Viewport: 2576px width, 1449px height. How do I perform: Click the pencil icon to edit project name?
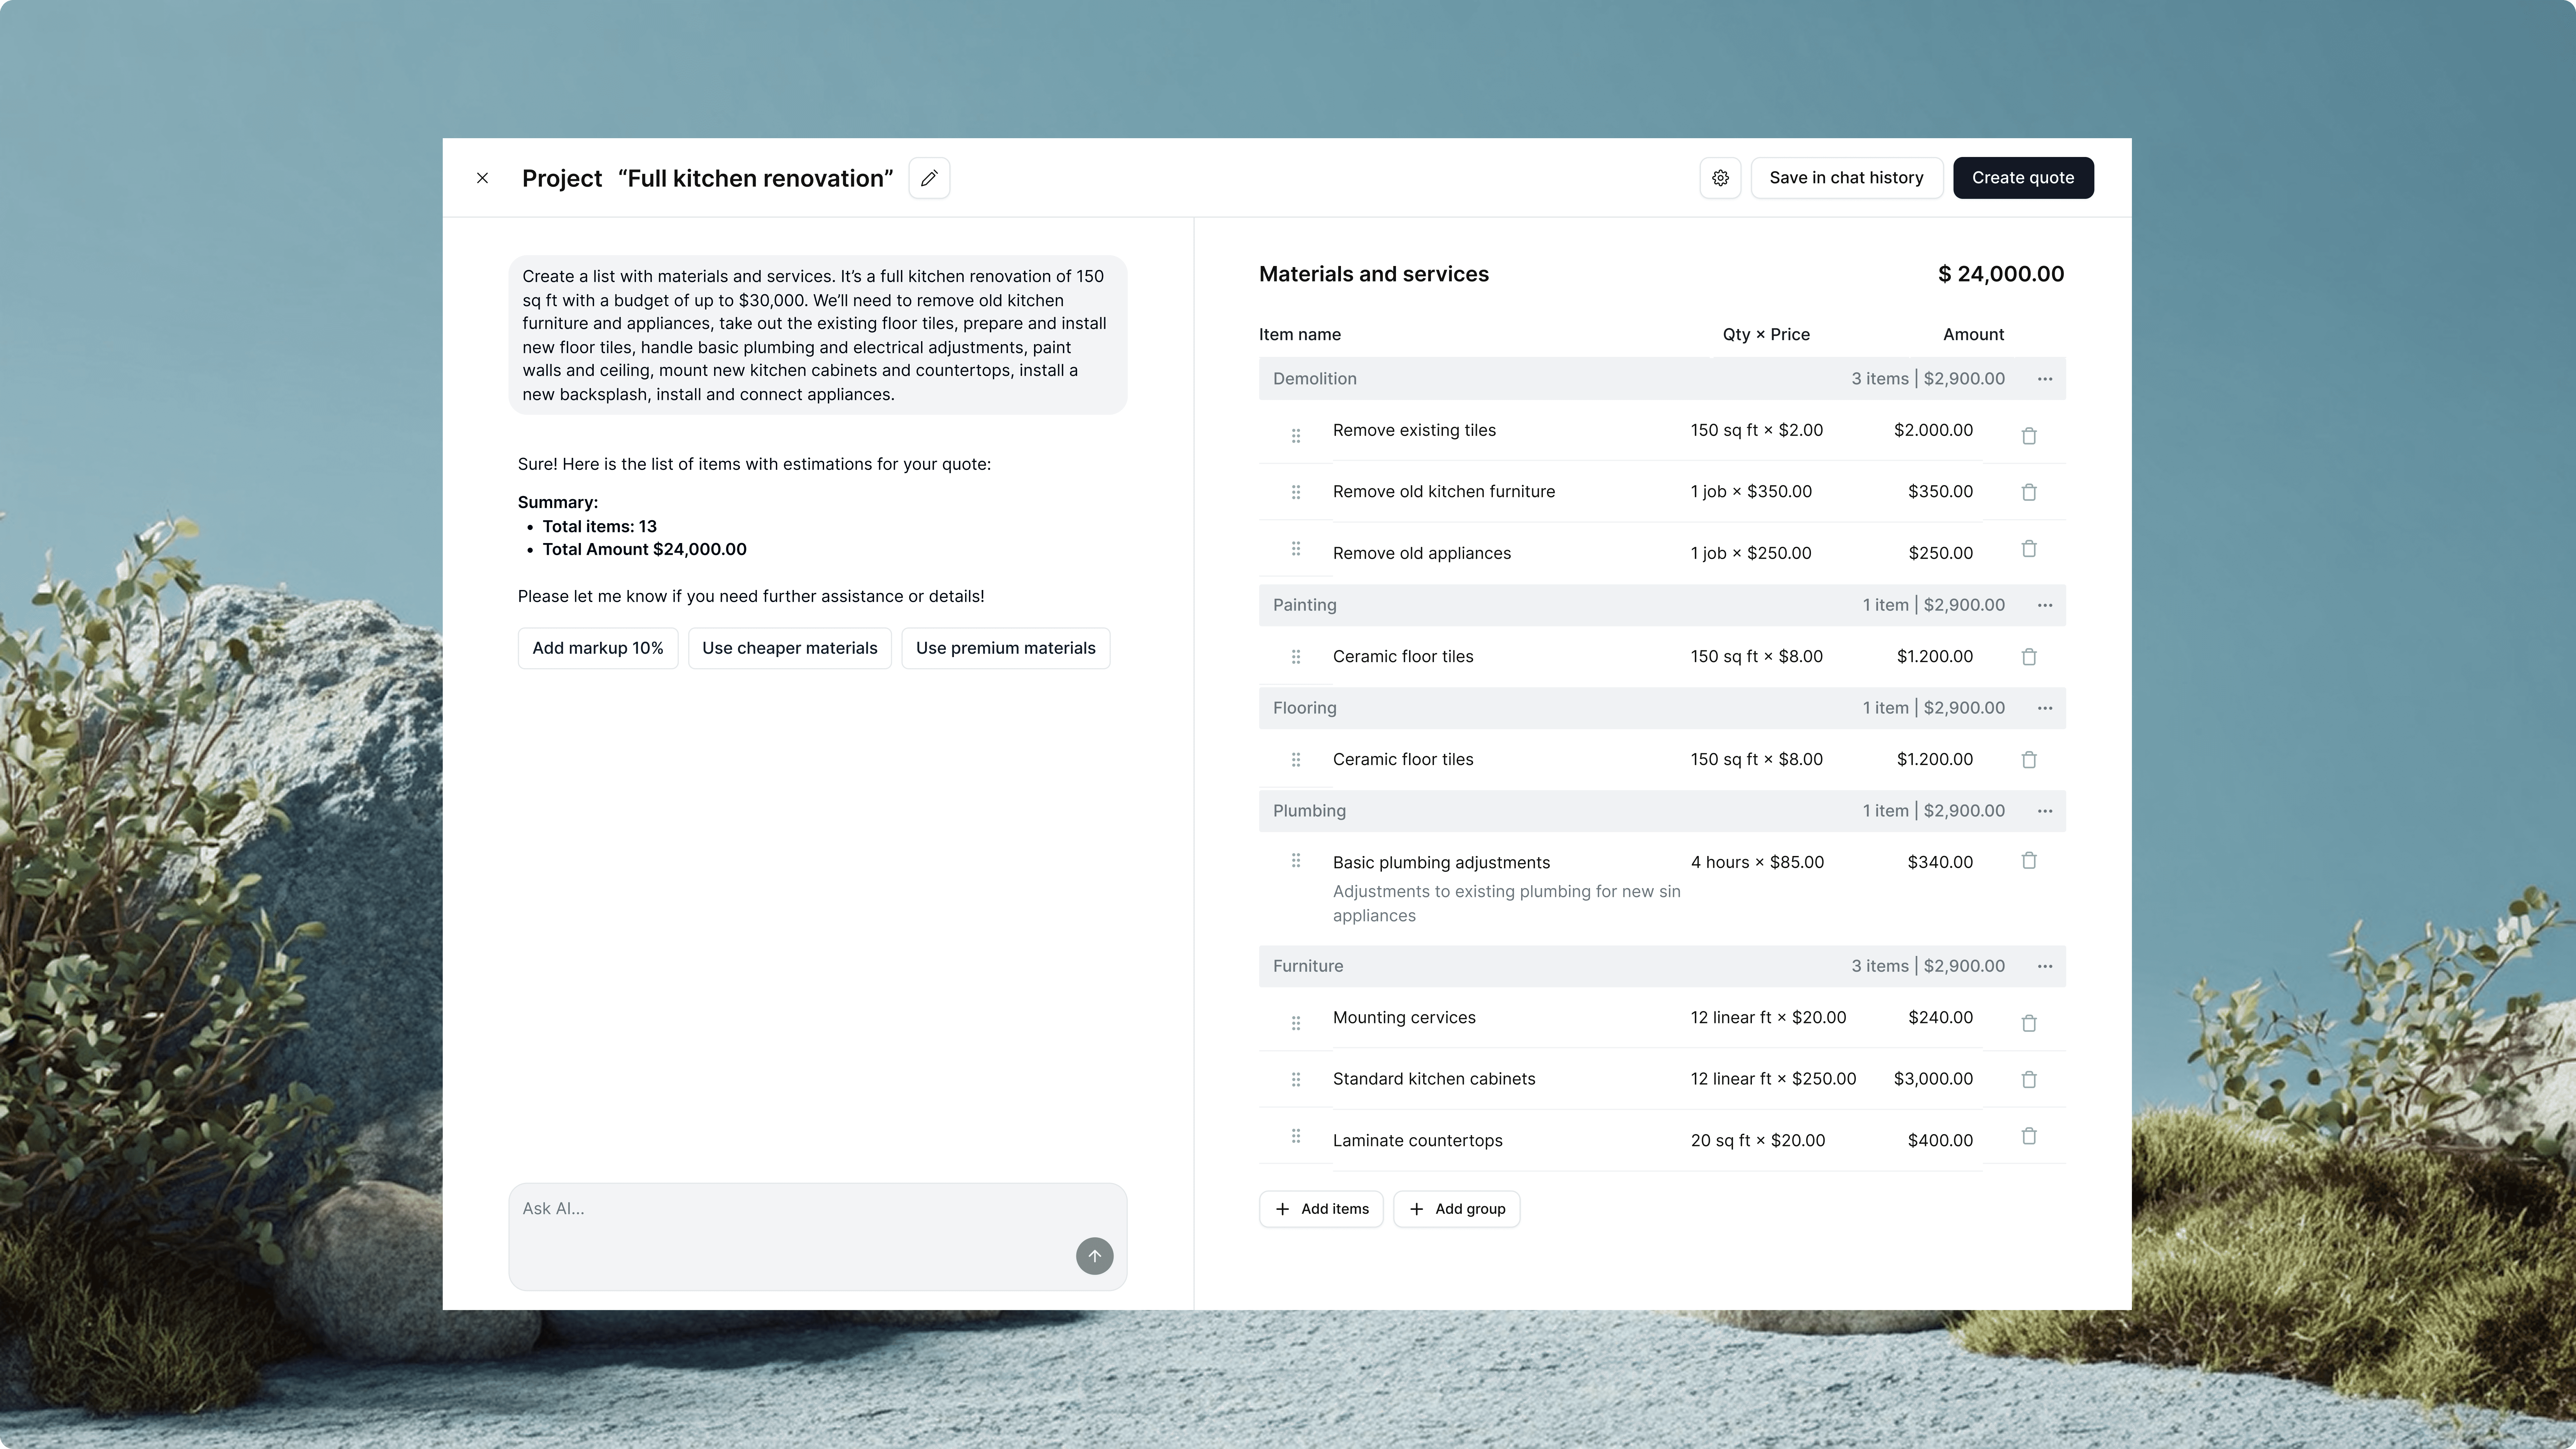(929, 178)
